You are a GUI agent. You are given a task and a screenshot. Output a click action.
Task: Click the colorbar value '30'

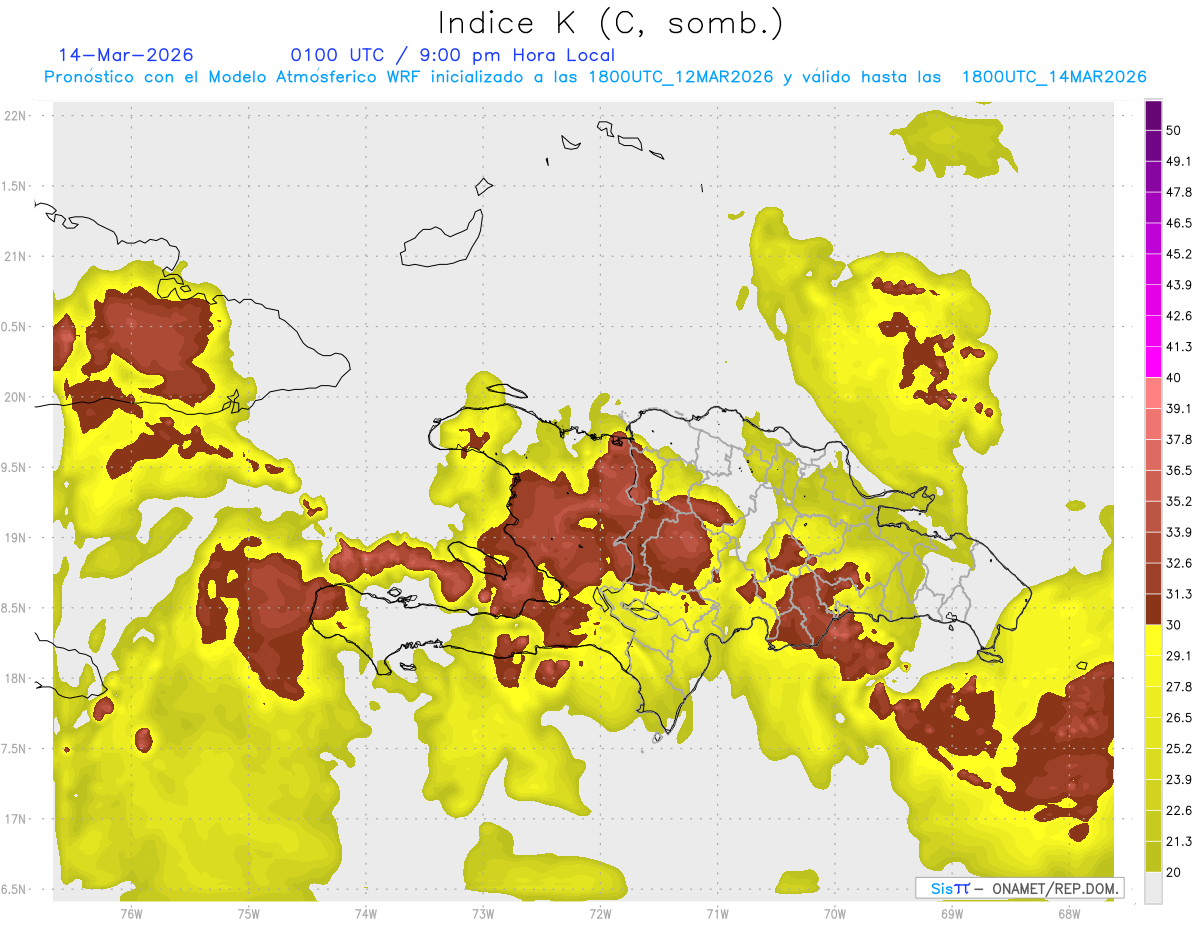(1175, 625)
